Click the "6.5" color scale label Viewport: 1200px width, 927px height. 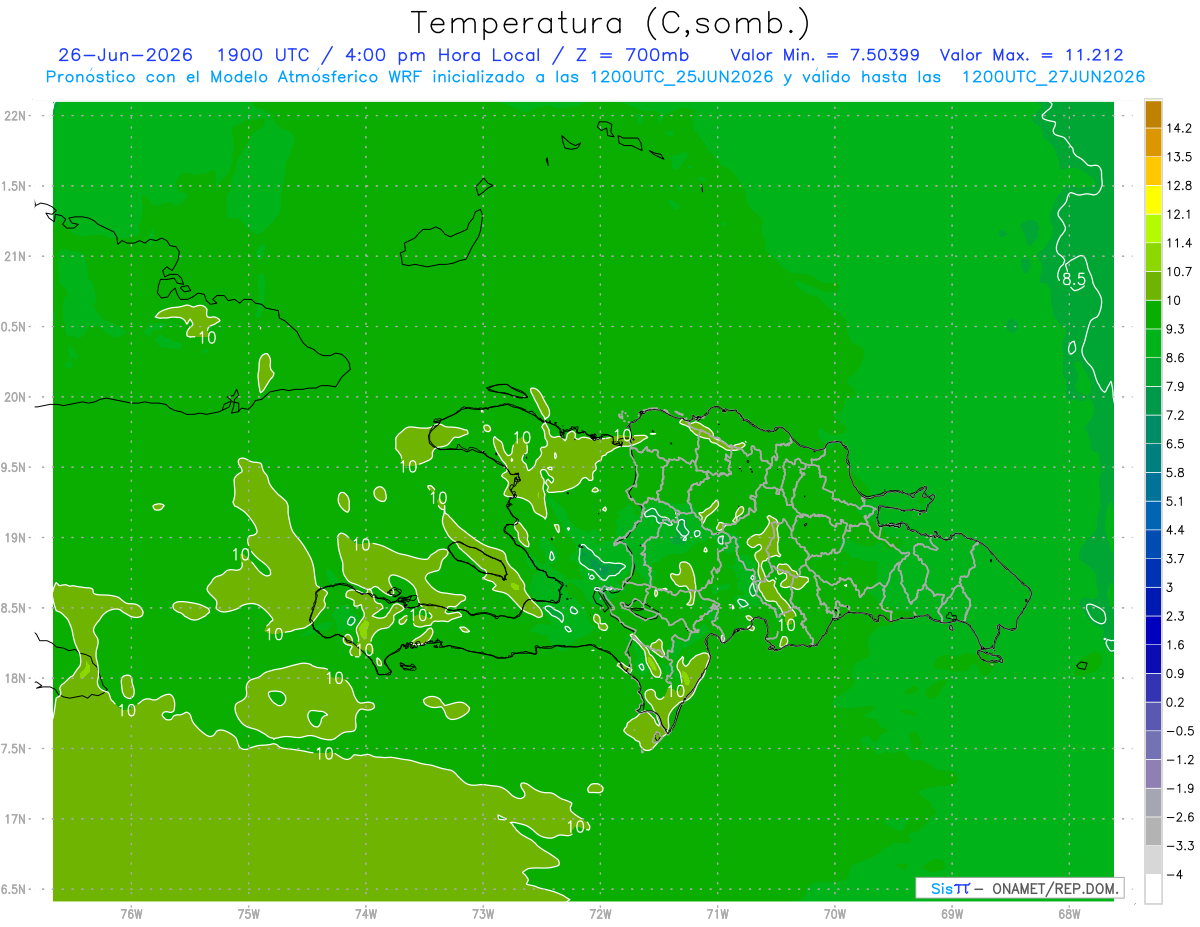click(1174, 444)
